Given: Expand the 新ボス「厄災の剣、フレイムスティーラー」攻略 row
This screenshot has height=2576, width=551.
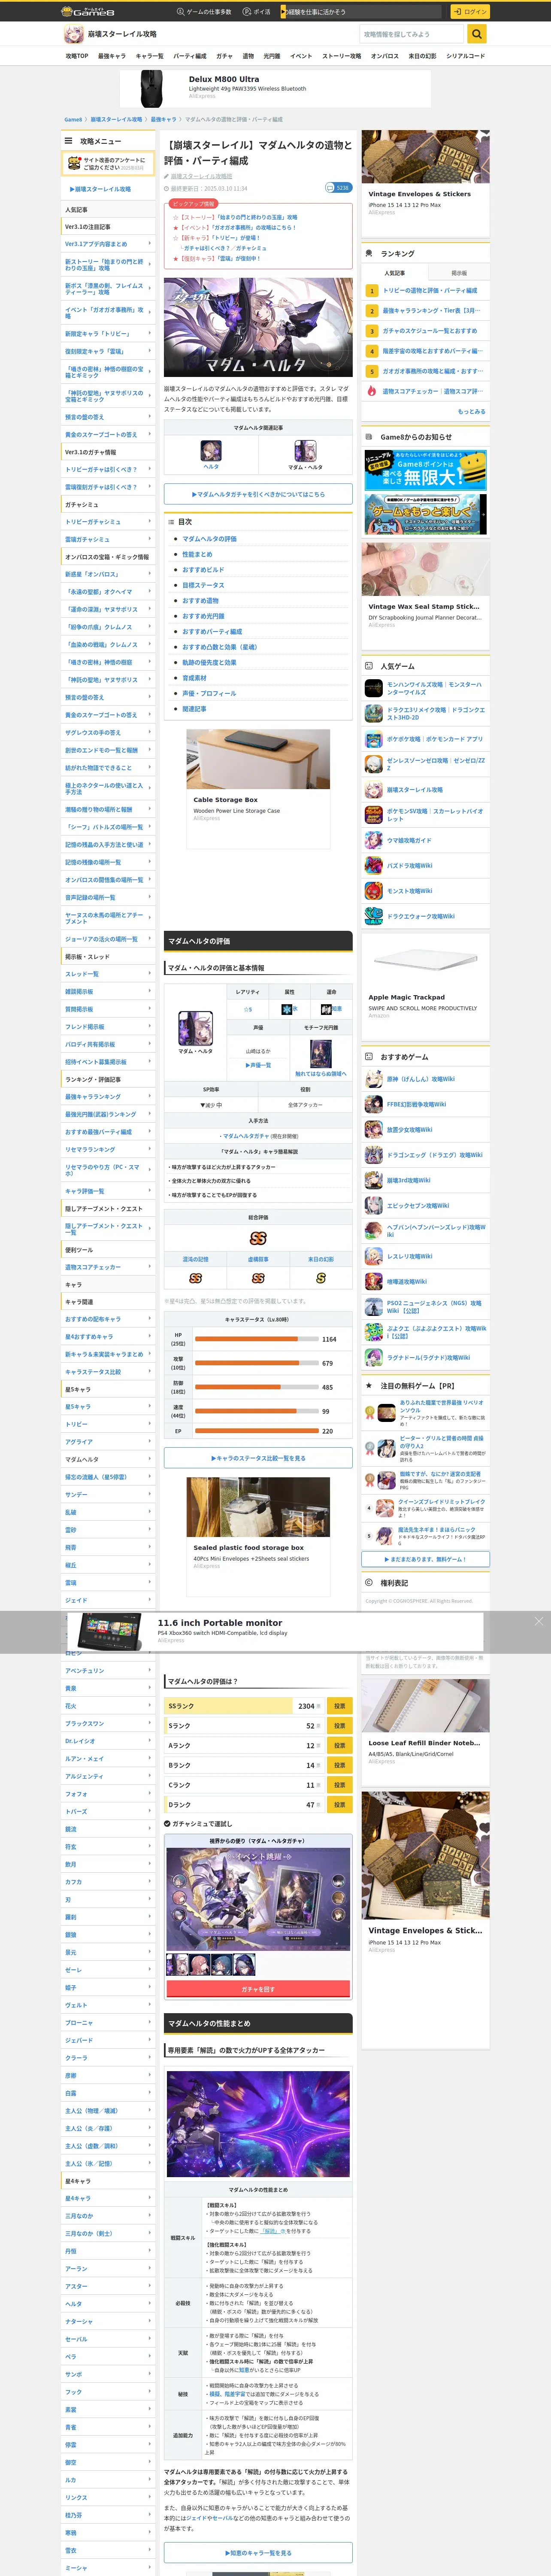Looking at the screenshot, I should pyautogui.click(x=108, y=289).
